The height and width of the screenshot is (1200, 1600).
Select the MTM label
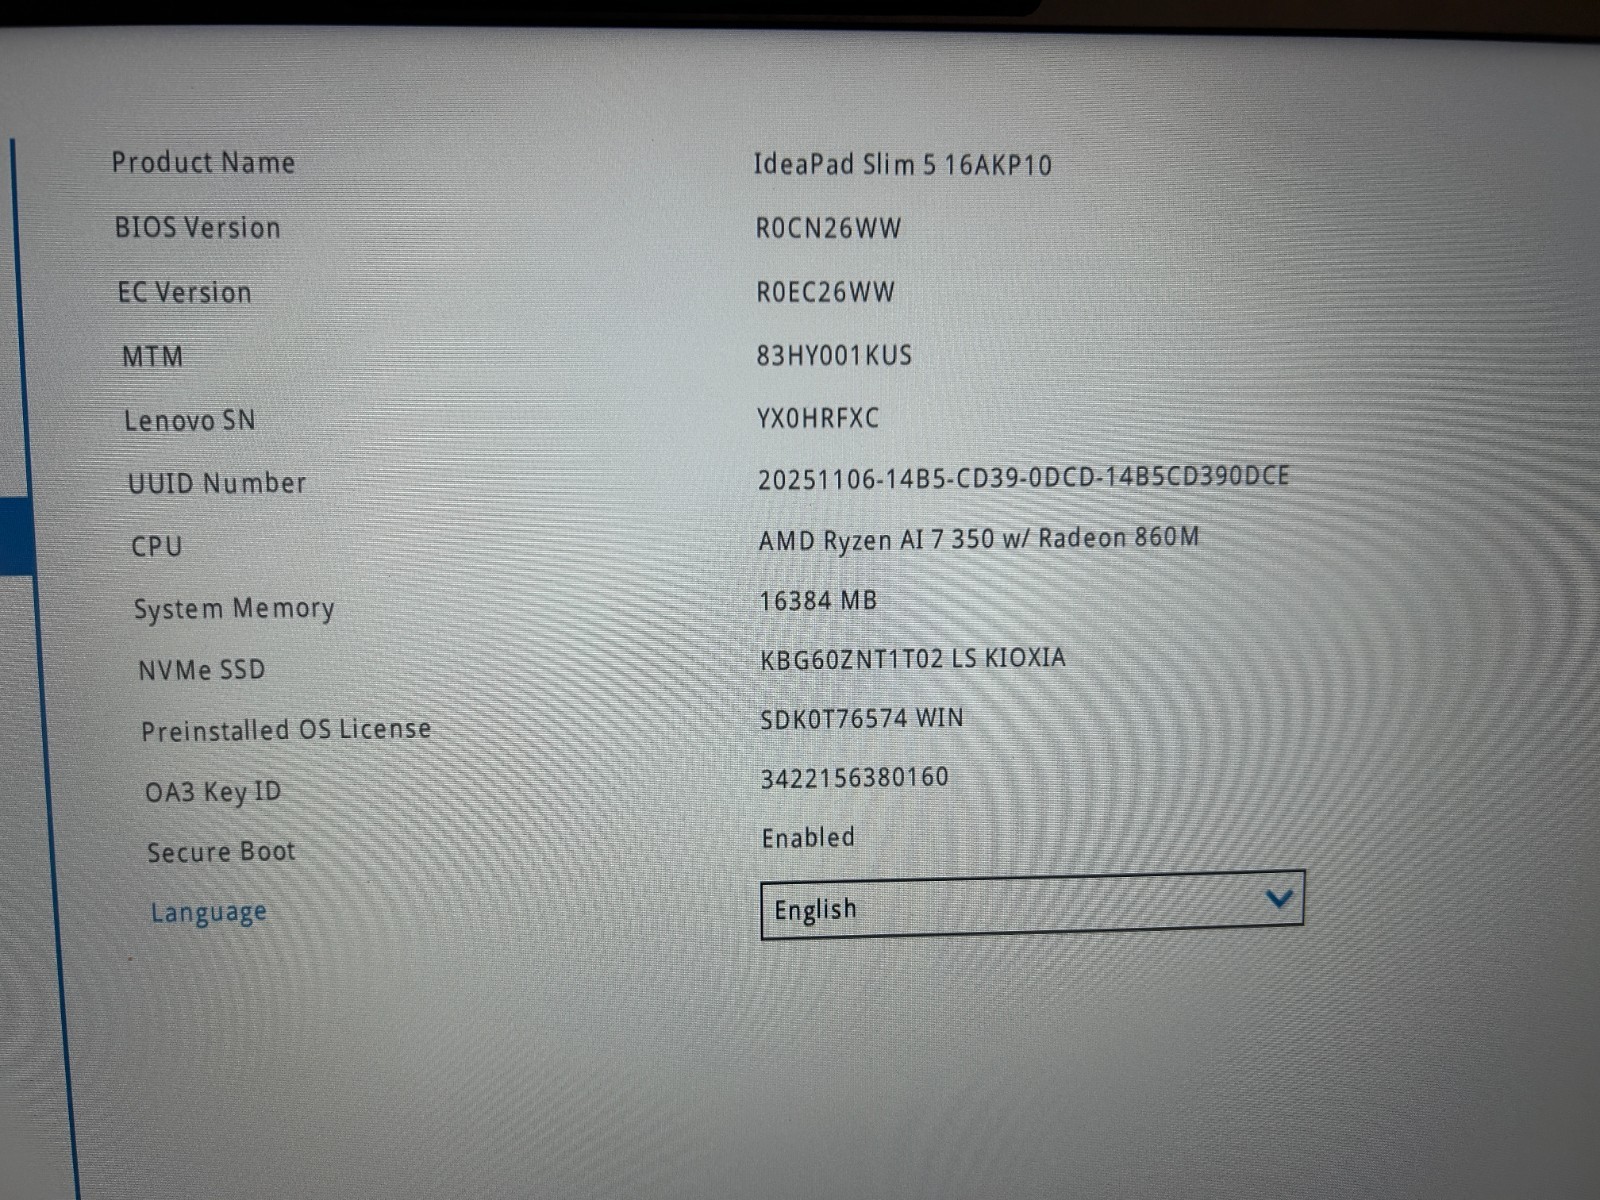[x=152, y=356]
